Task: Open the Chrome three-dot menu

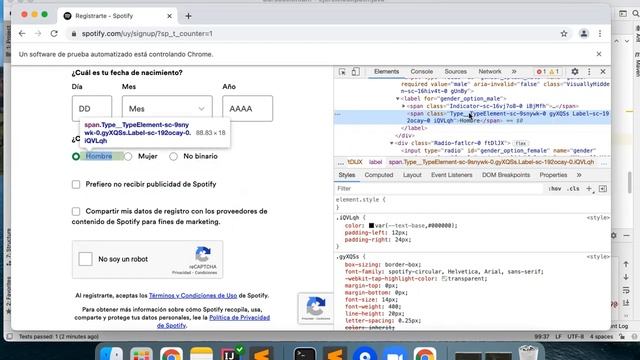Action: pos(600,34)
